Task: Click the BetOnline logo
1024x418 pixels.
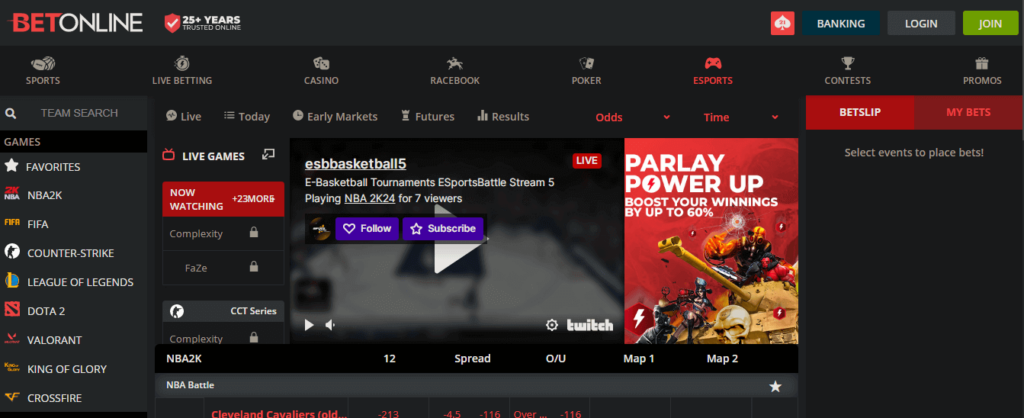Action: point(75,23)
